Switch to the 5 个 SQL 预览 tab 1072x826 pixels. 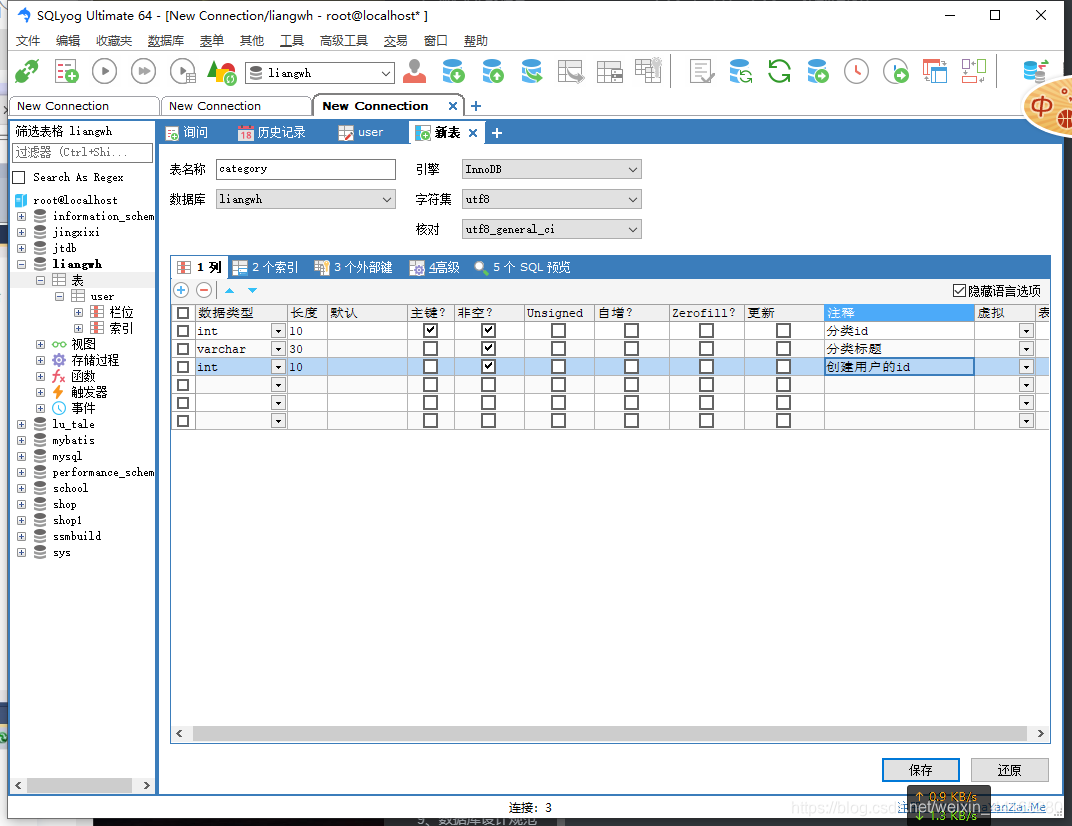523,267
